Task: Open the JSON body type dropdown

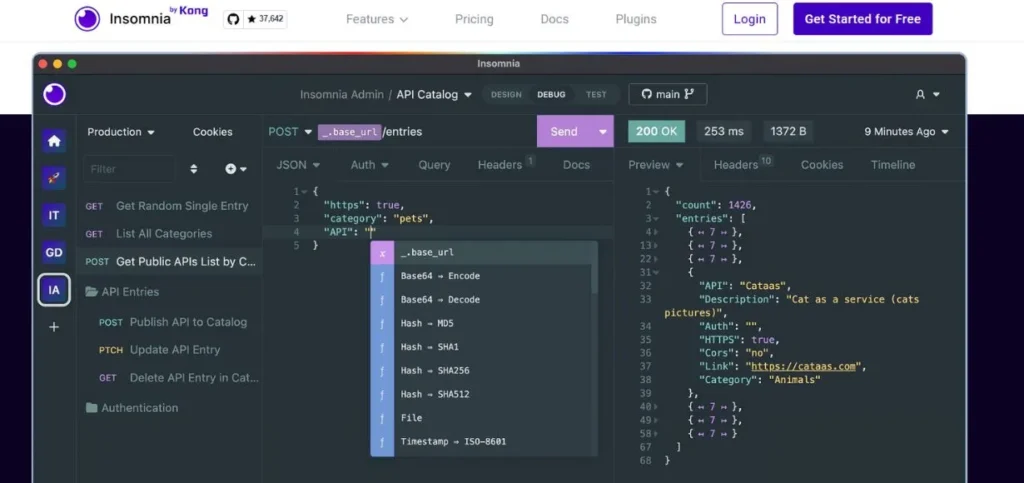Action: 298,165
